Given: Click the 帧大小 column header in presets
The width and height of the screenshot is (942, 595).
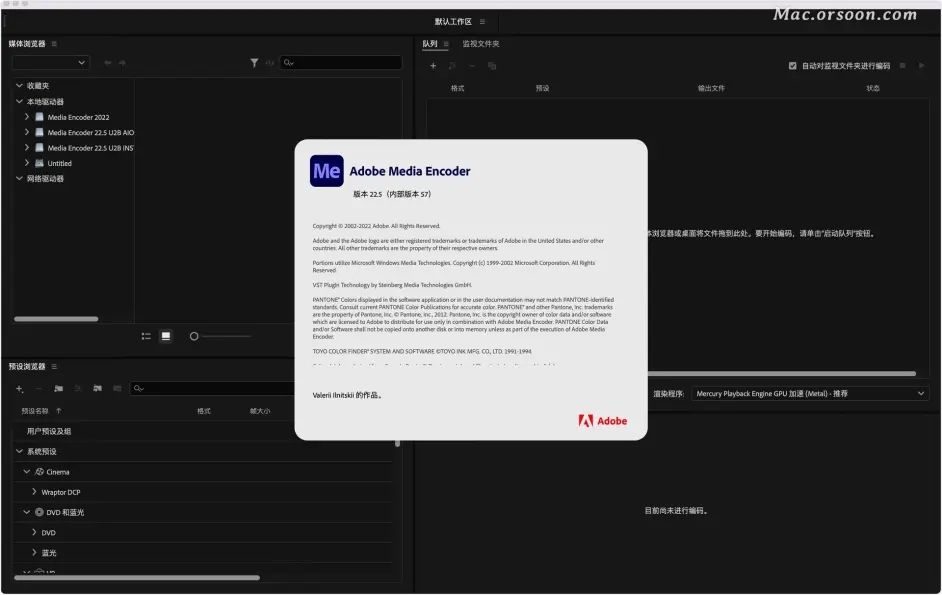Looking at the screenshot, I should (x=260, y=411).
